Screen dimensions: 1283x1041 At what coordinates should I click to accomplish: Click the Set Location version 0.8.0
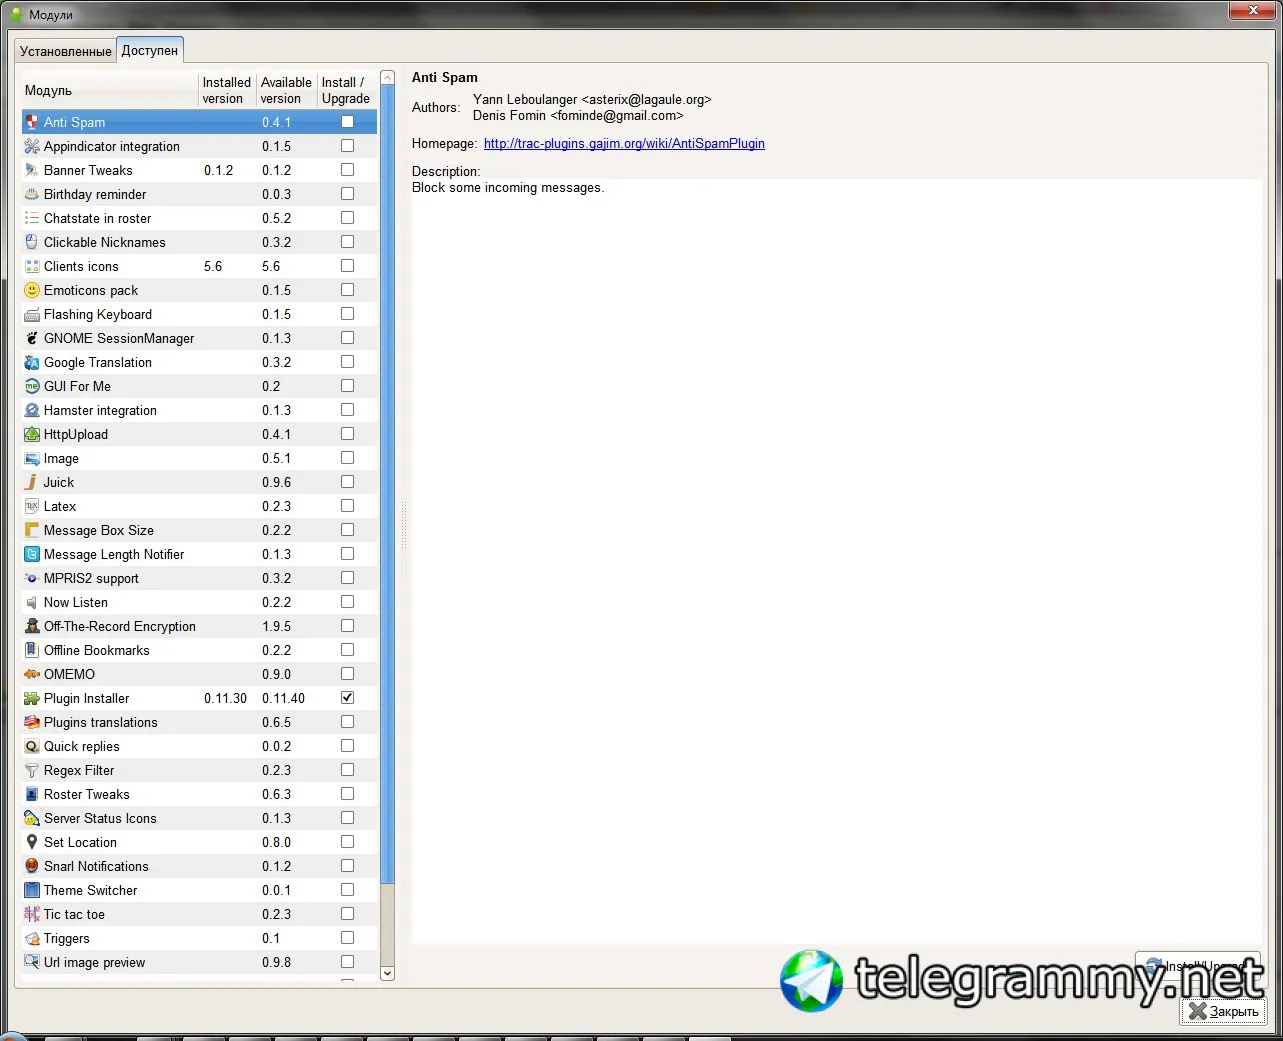(x=277, y=842)
